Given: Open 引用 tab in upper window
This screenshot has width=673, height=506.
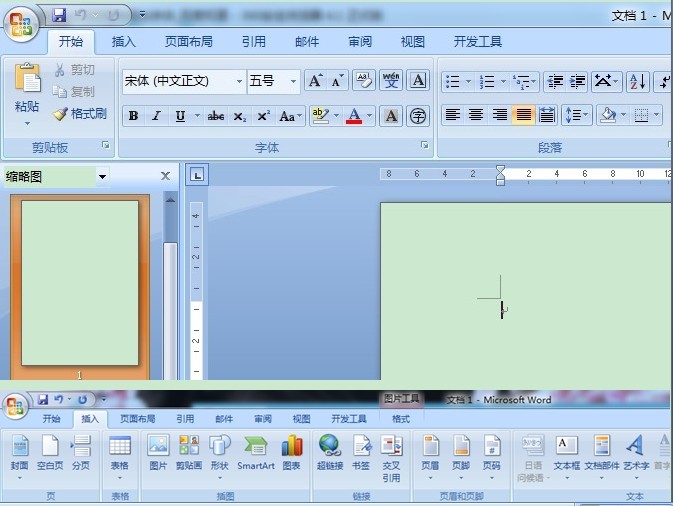Looking at the screenshot, I should pyautogui.click(x=254, y=42).
